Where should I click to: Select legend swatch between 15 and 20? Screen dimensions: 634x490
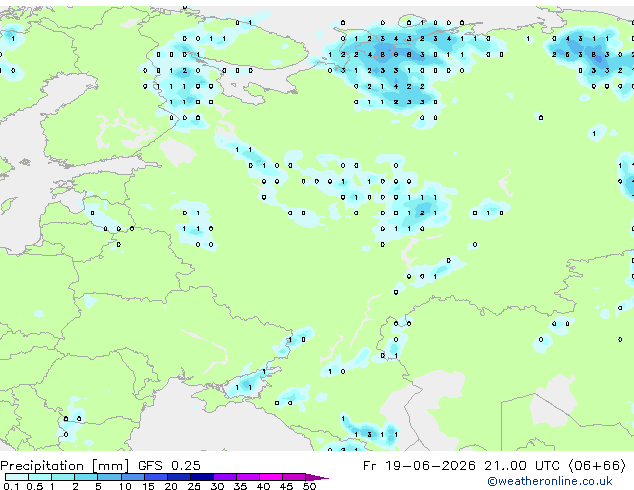pos(155,477)
